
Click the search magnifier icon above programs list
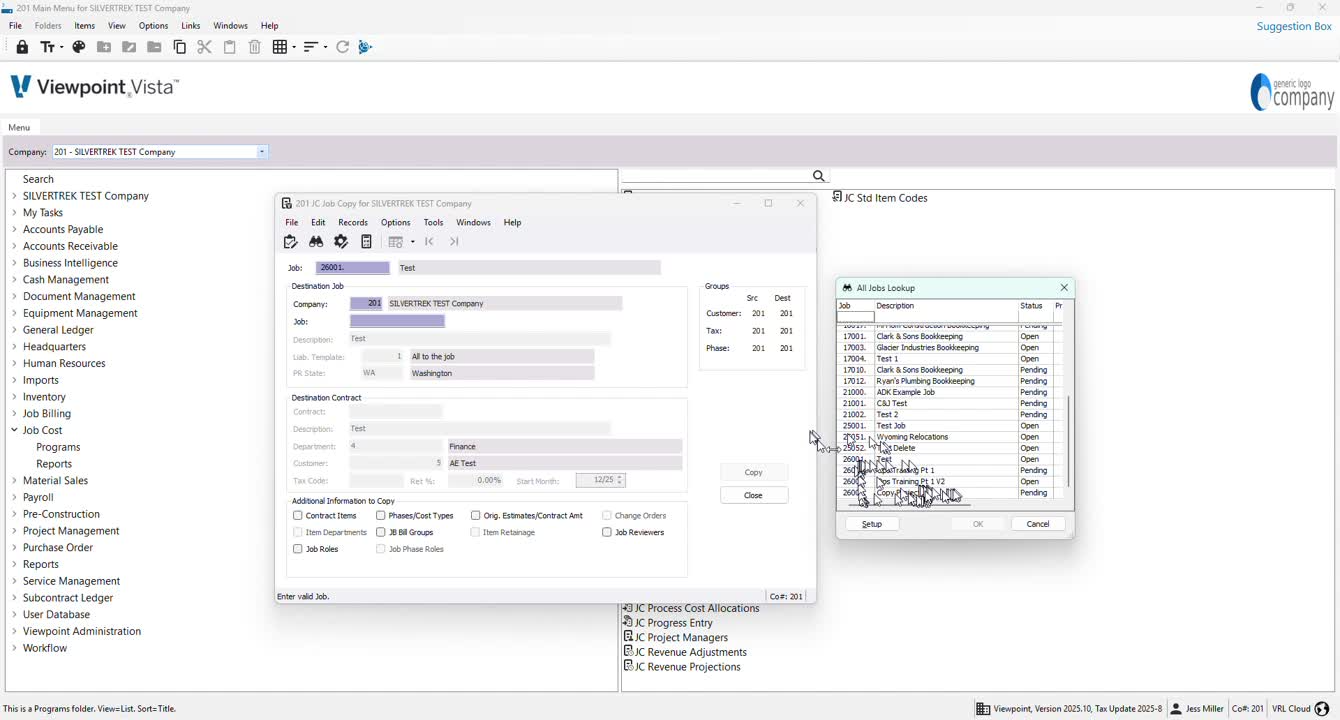(819, 176)
